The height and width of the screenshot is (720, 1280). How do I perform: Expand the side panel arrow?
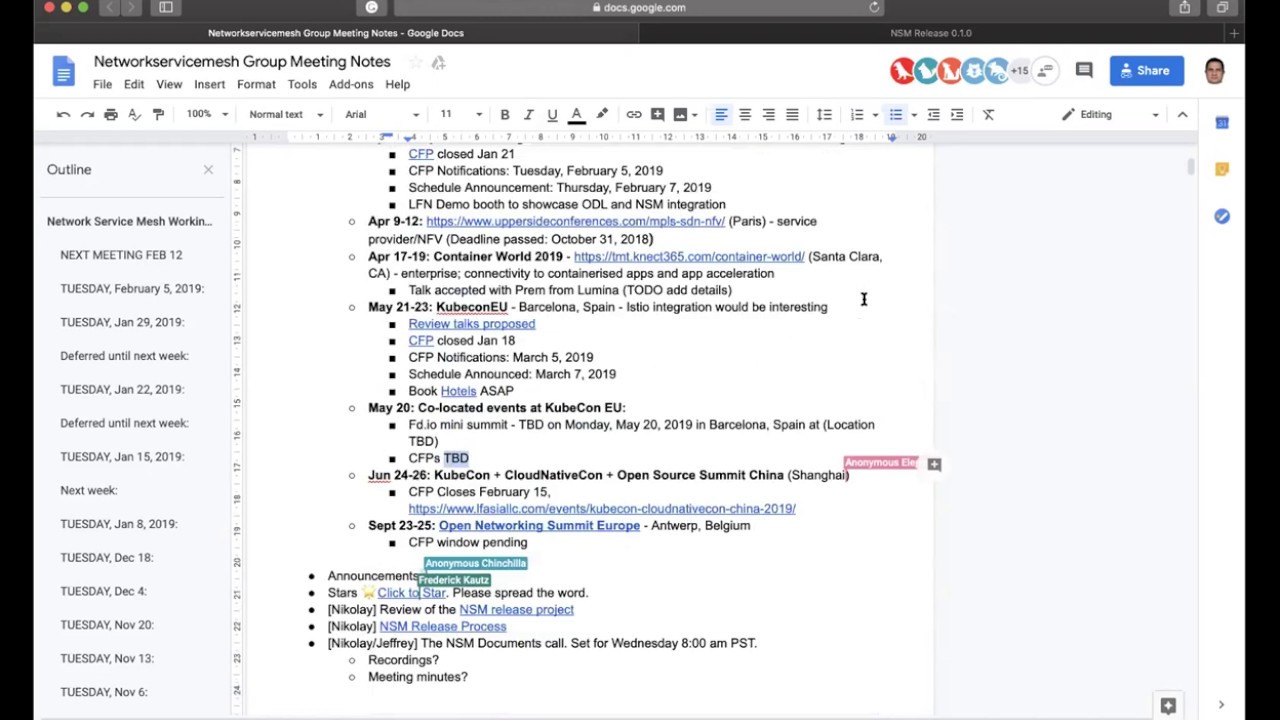click(1221, 705)
